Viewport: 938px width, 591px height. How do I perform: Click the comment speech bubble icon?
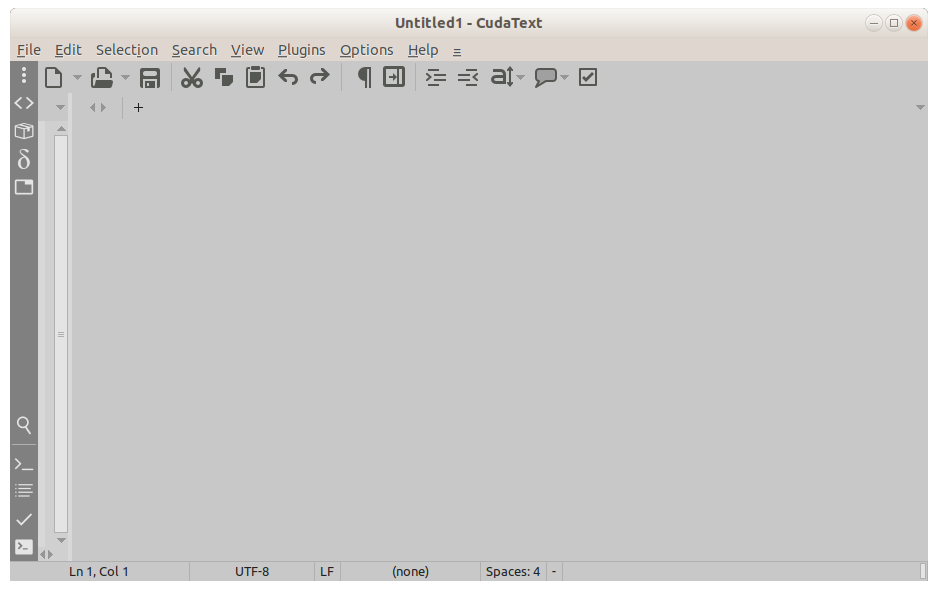[546, 77]
